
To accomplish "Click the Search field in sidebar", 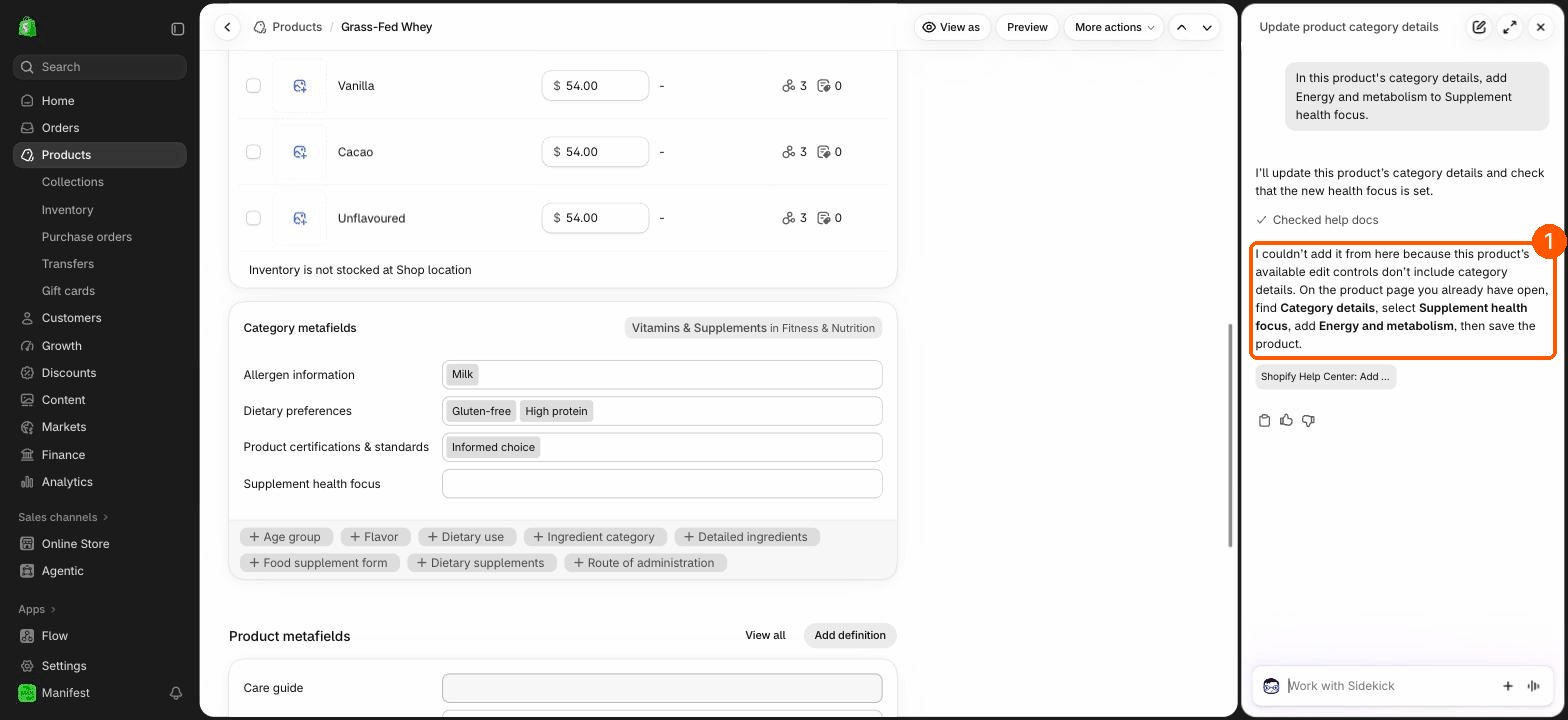I will [99, 67].
